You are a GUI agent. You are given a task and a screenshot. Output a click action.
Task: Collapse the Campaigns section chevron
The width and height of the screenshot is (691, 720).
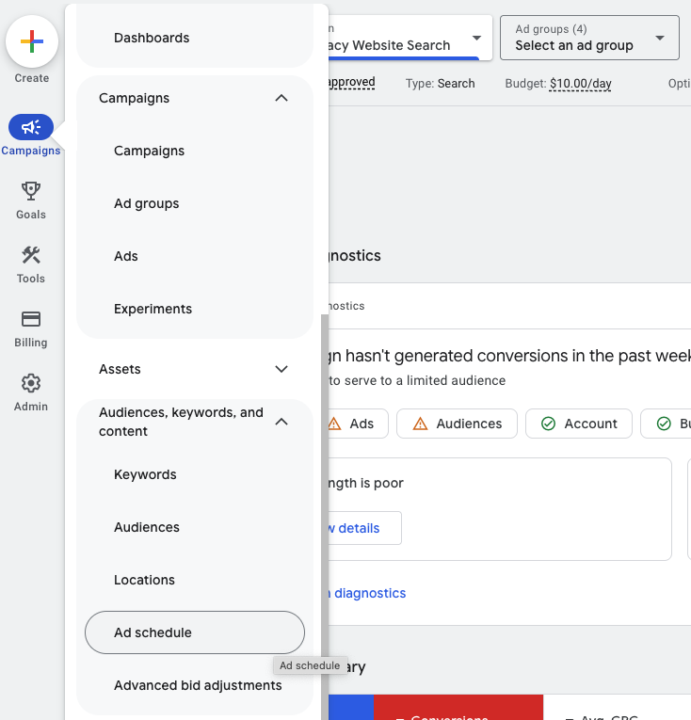coord(281,98)
